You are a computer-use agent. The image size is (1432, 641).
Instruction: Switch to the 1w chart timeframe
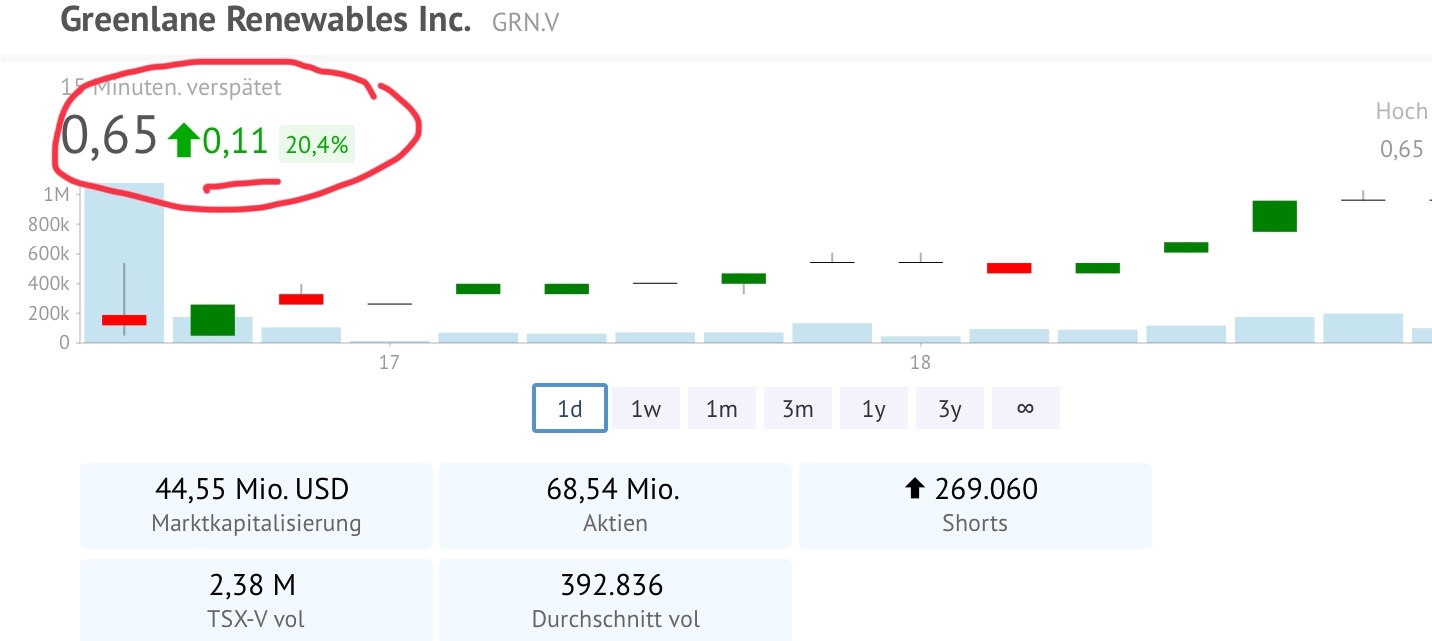[645, 407]
